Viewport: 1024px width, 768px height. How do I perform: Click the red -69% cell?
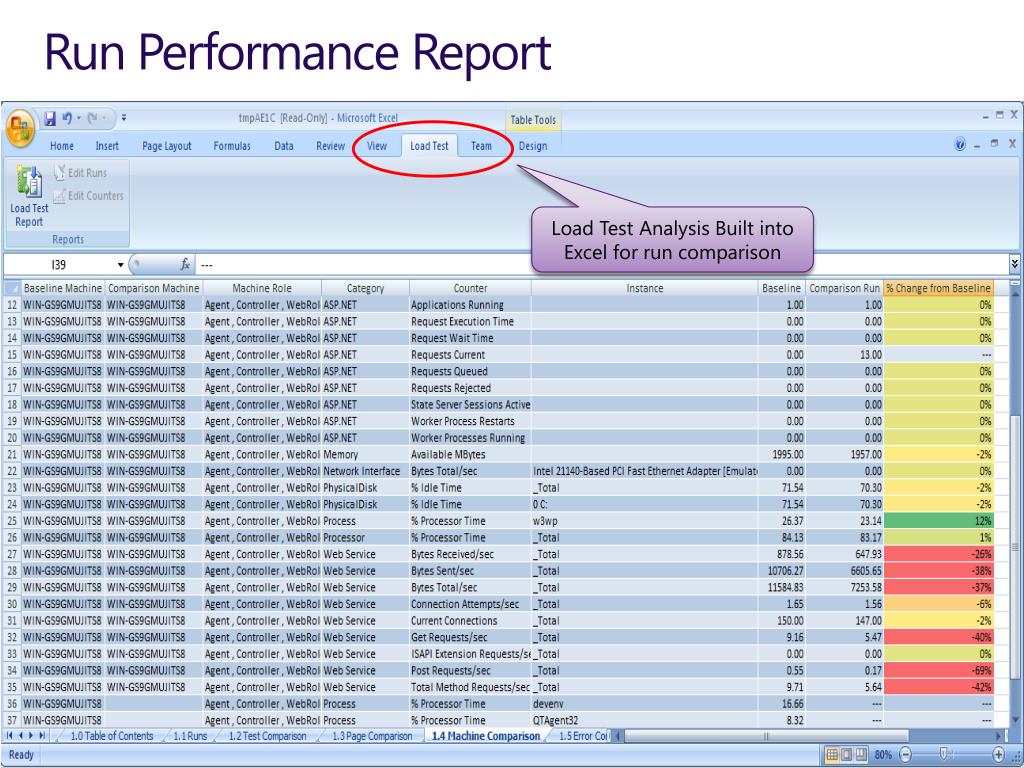[x=938, y=670]
